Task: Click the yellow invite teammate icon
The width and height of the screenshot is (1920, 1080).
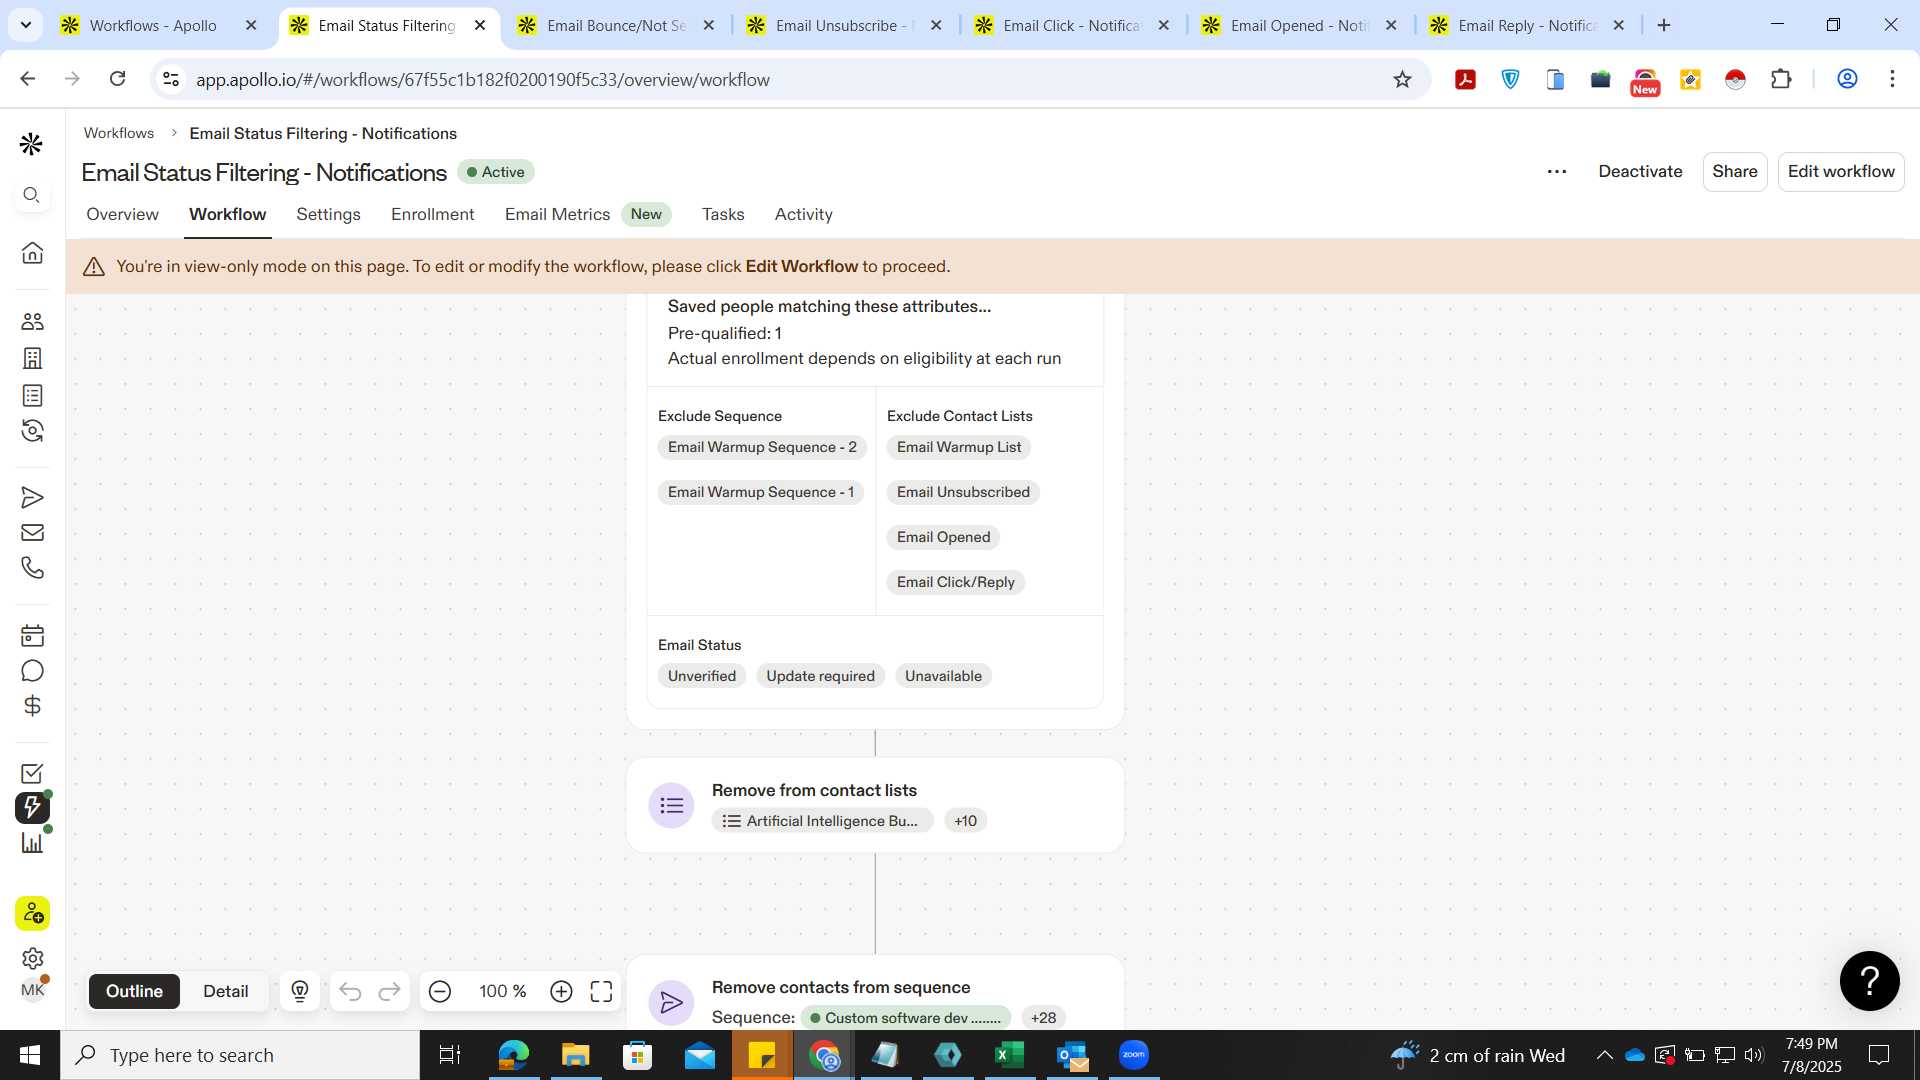Action: coord(32,913)
